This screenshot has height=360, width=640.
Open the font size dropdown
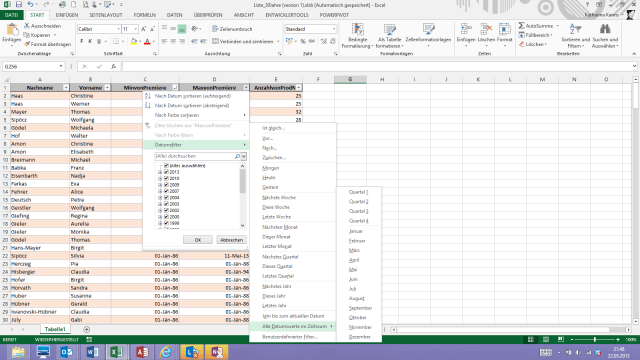[x=136, y=29]
